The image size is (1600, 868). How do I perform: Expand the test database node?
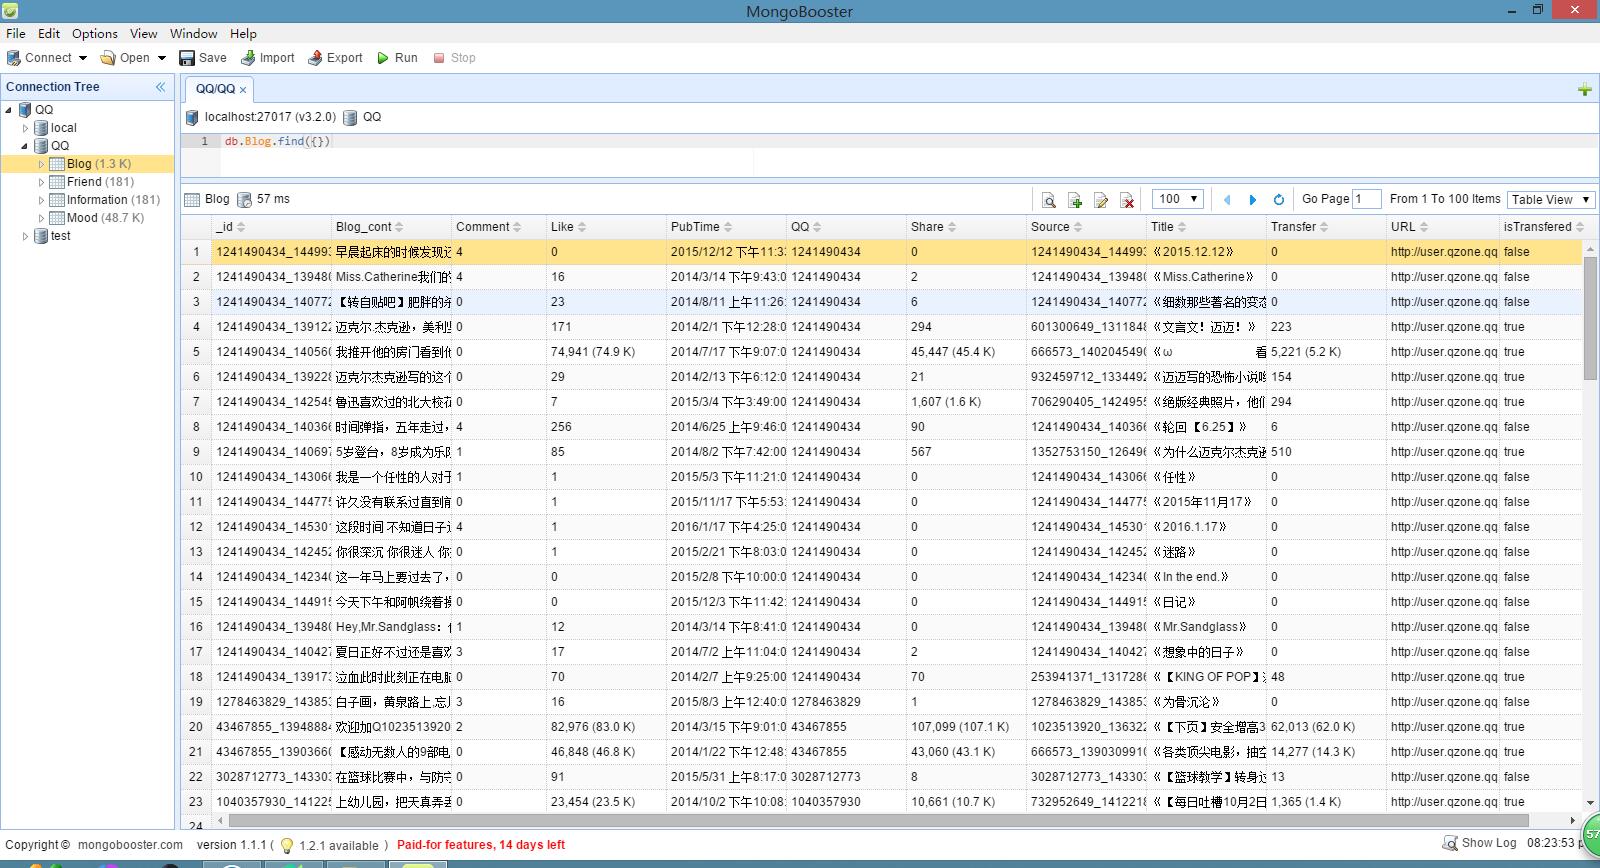point(26,236)
